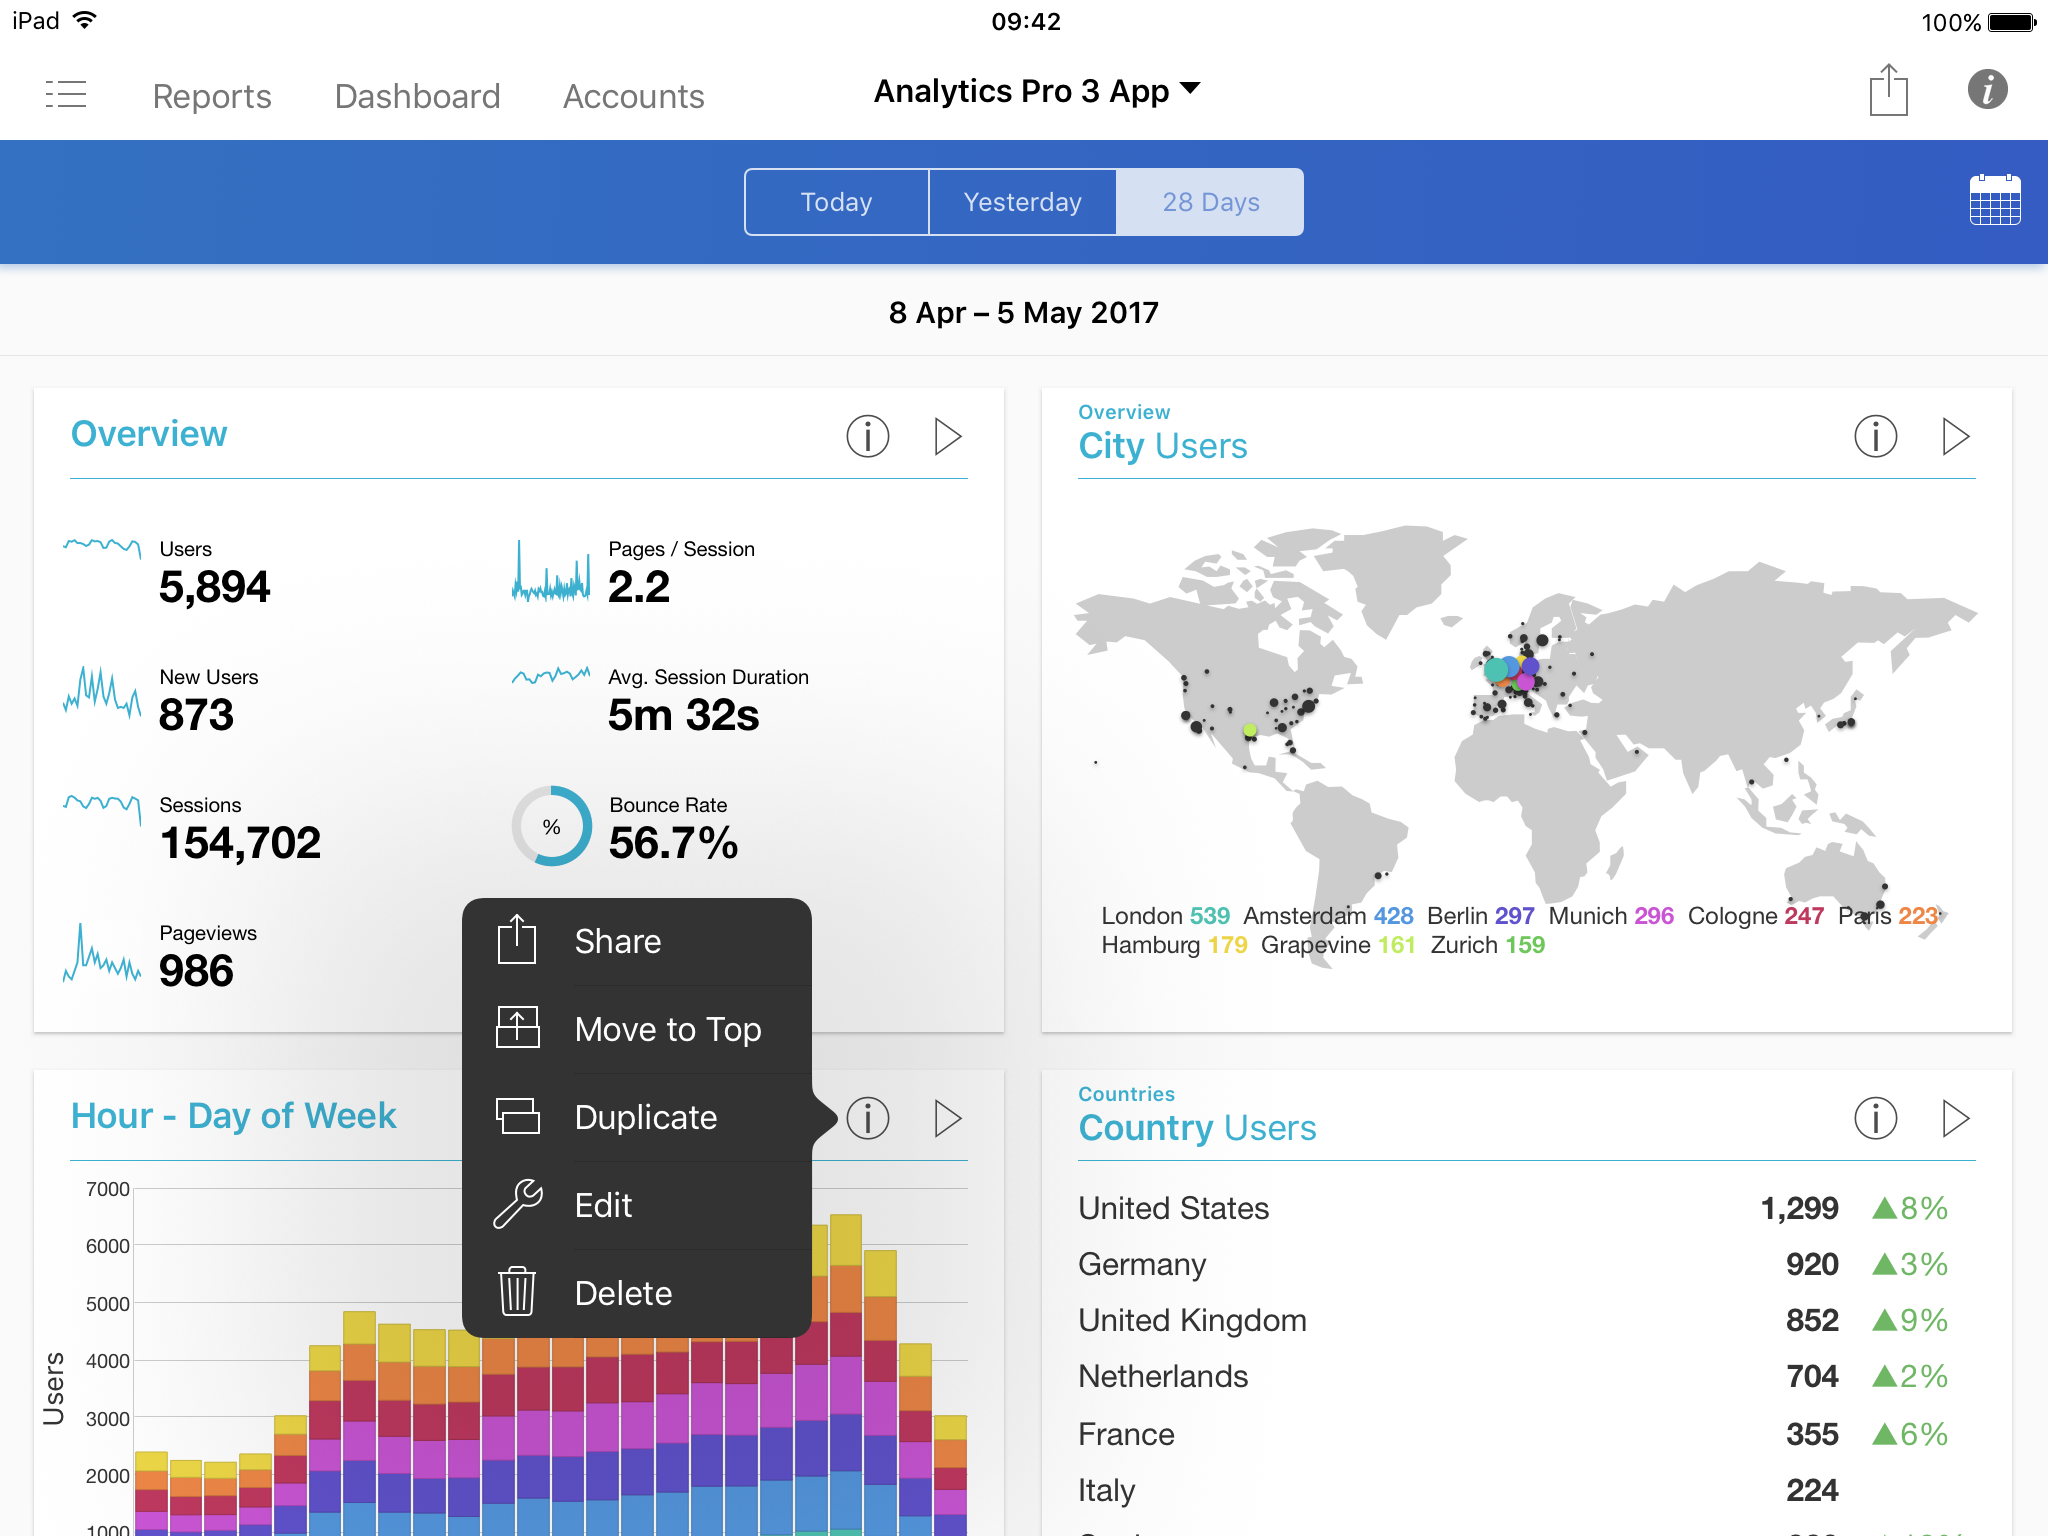
Task: Open info for City Users widget
Action: 1875,436
